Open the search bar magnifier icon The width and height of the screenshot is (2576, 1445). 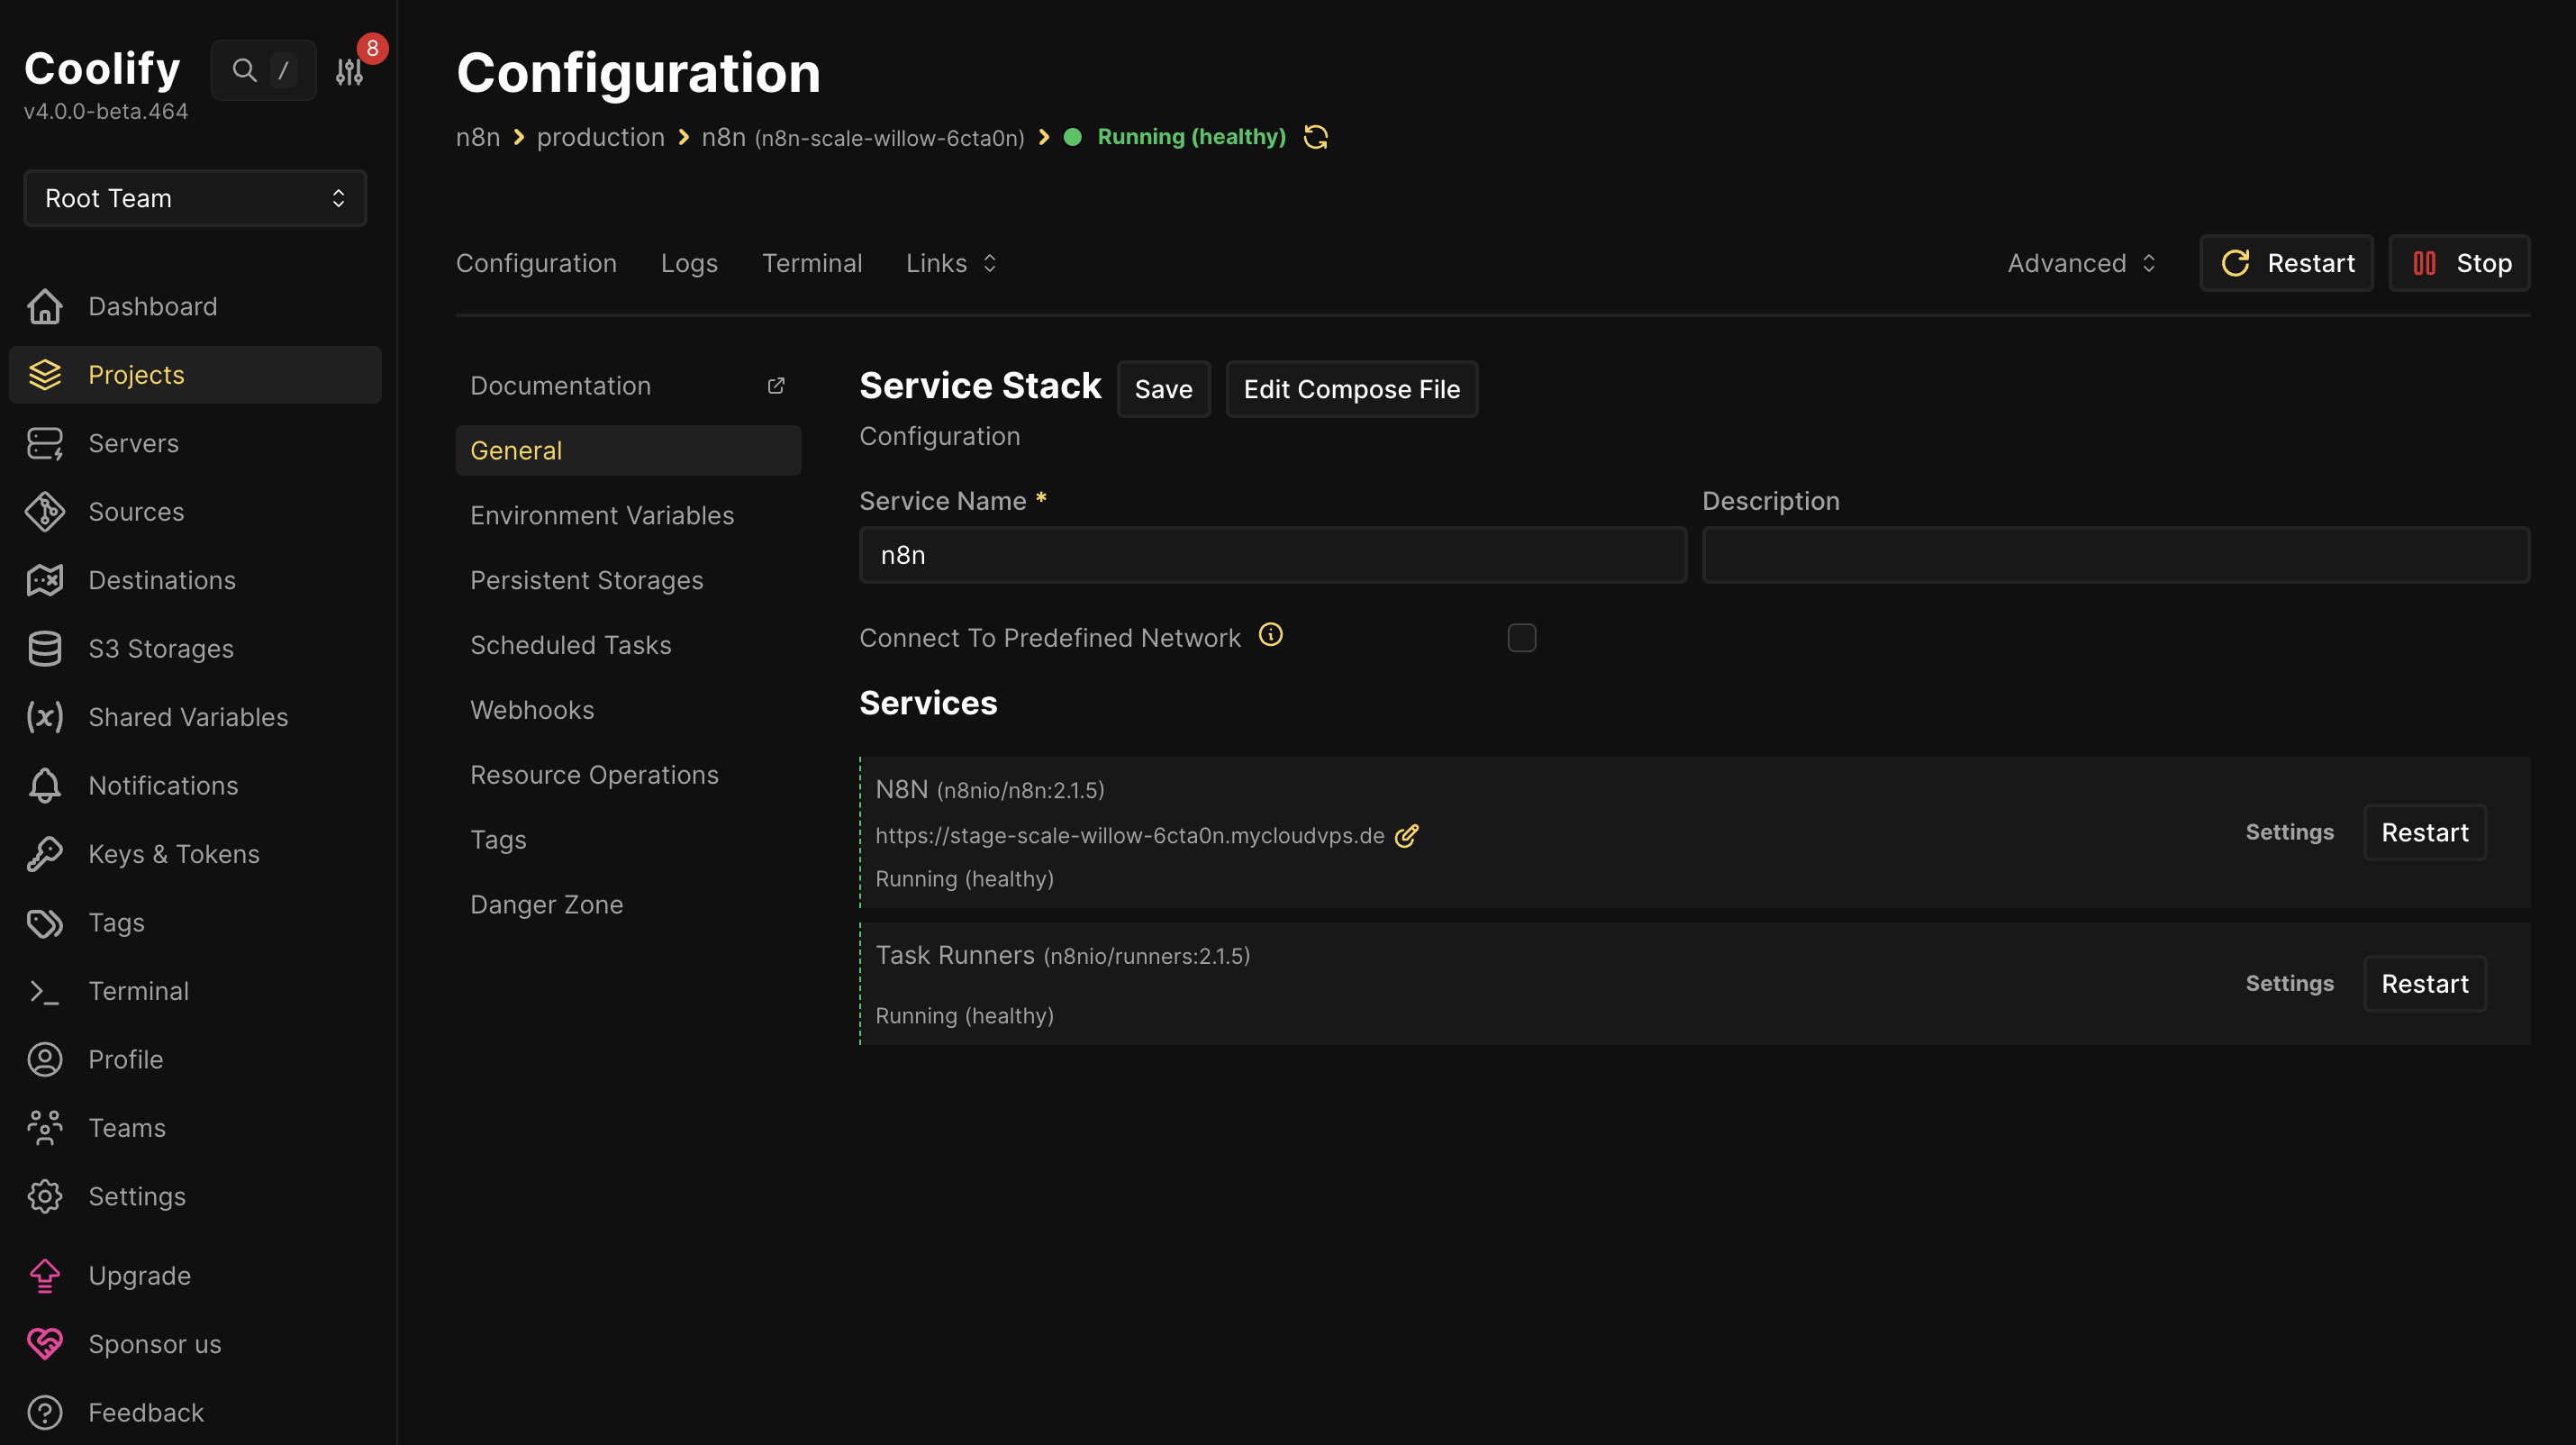[x=243, y=69]
